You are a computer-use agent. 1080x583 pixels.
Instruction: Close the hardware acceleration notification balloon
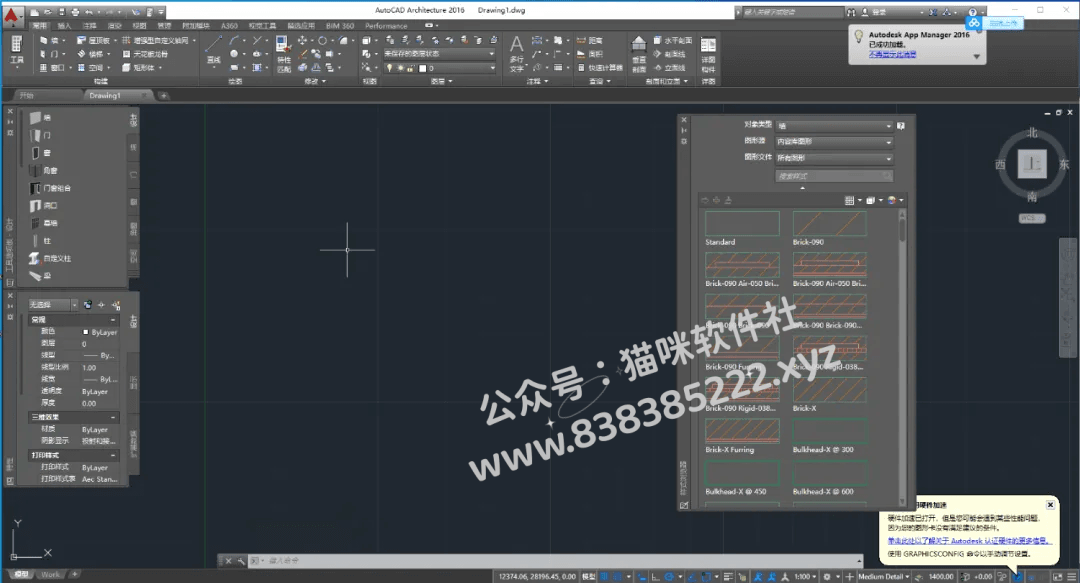point(1050,505)
